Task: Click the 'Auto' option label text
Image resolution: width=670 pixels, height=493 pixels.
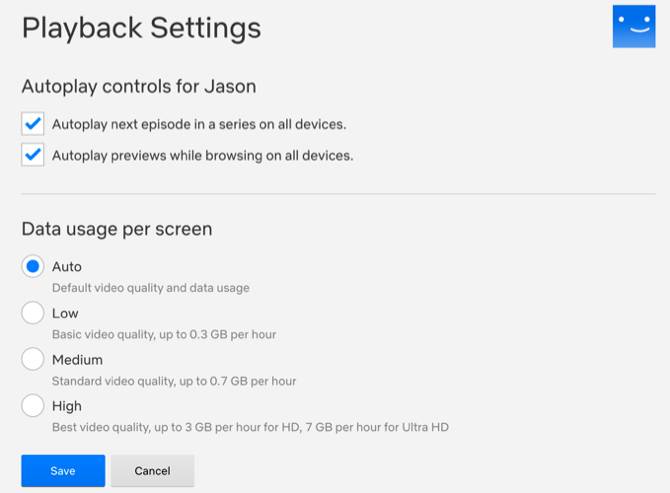Action: click(67, 267)
